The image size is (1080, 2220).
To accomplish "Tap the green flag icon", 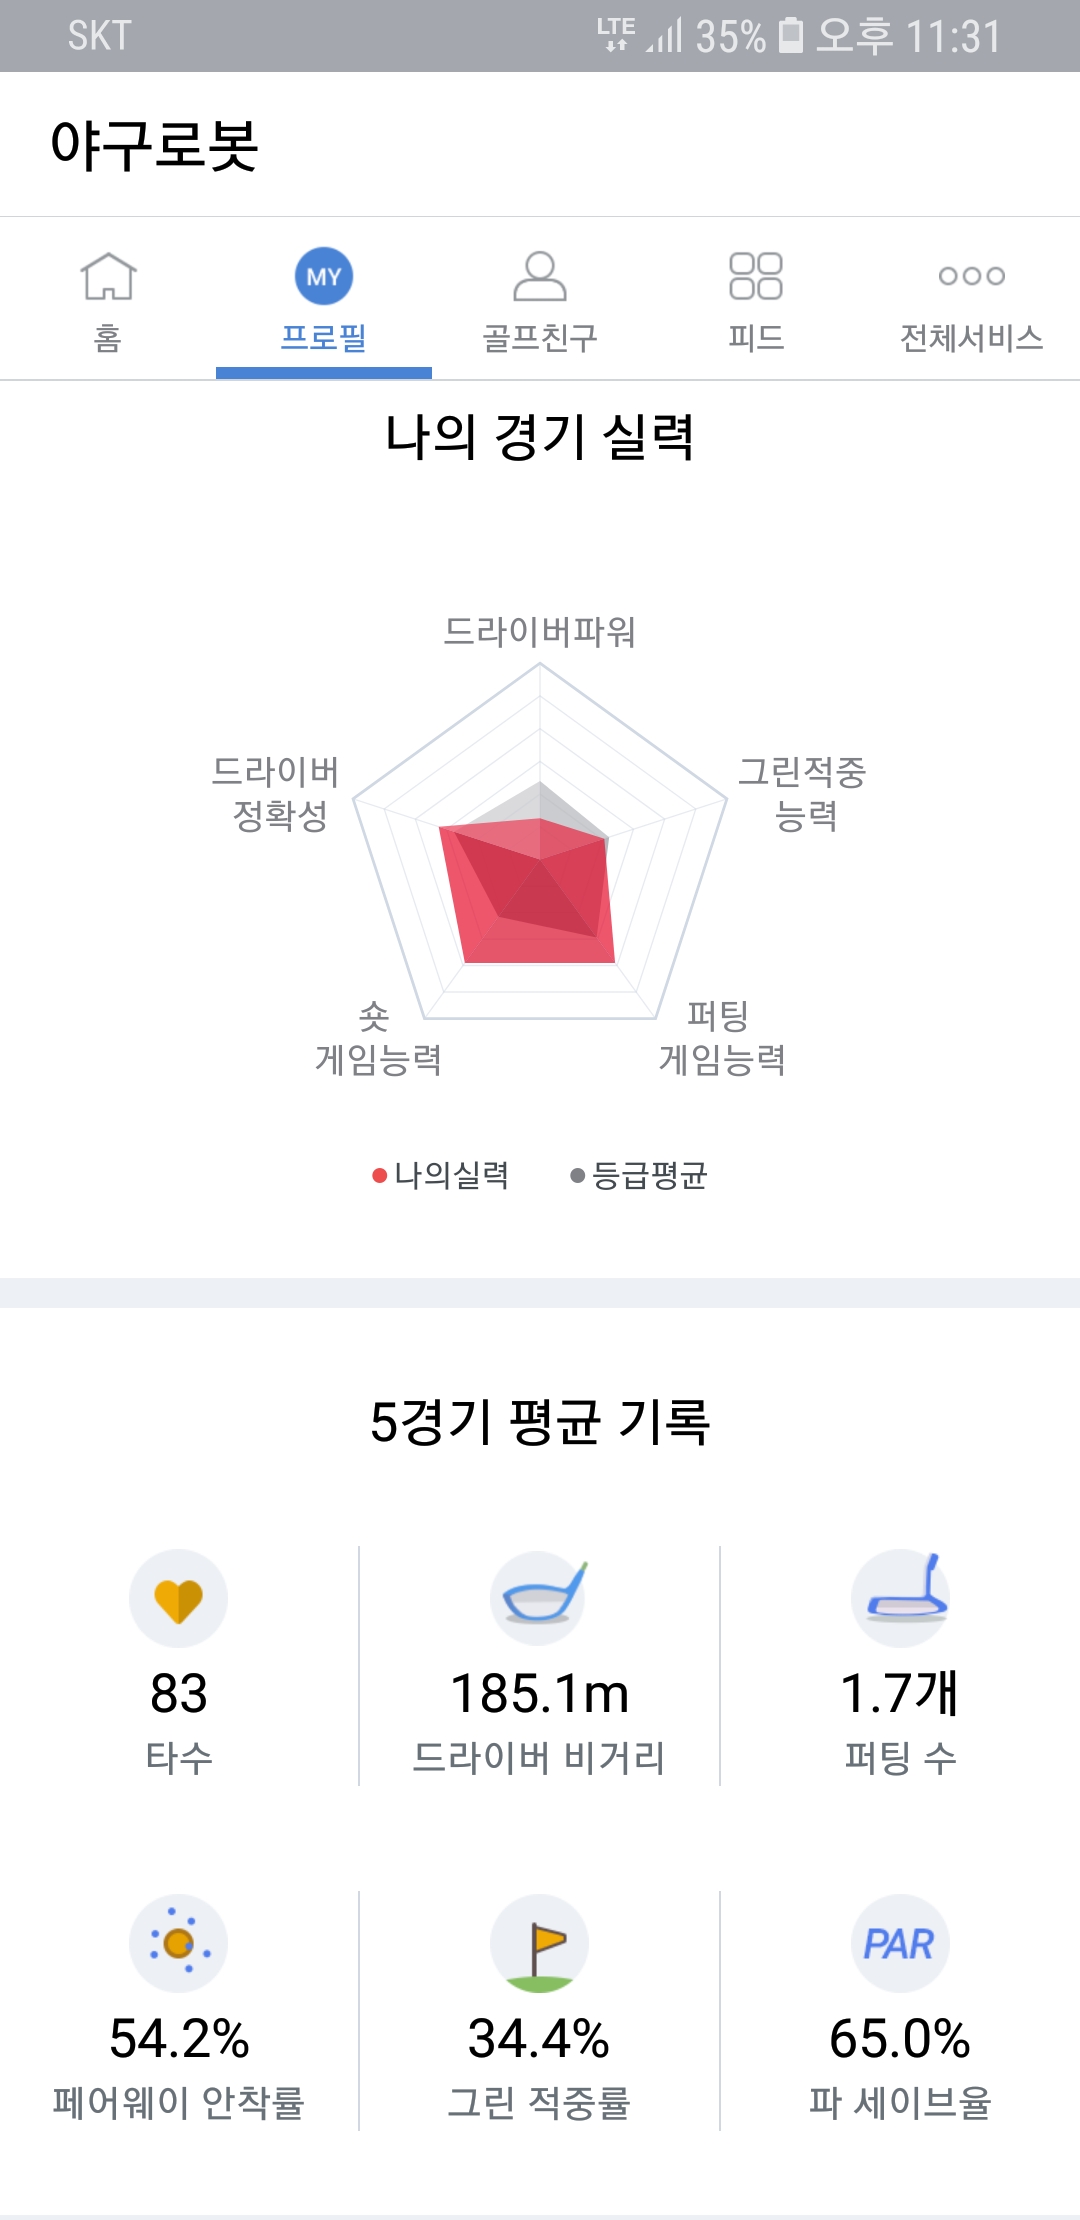I will tap(540, 1943).
